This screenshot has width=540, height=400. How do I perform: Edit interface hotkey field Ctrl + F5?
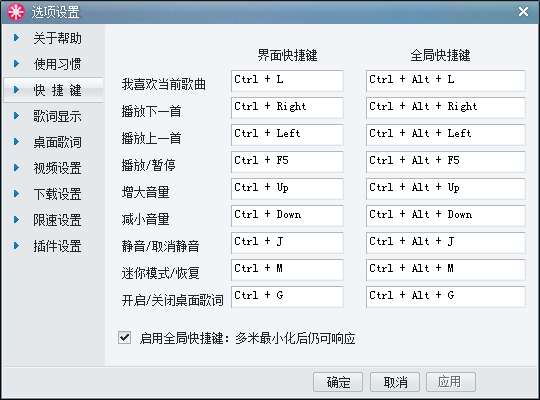(x=287, y=162)
